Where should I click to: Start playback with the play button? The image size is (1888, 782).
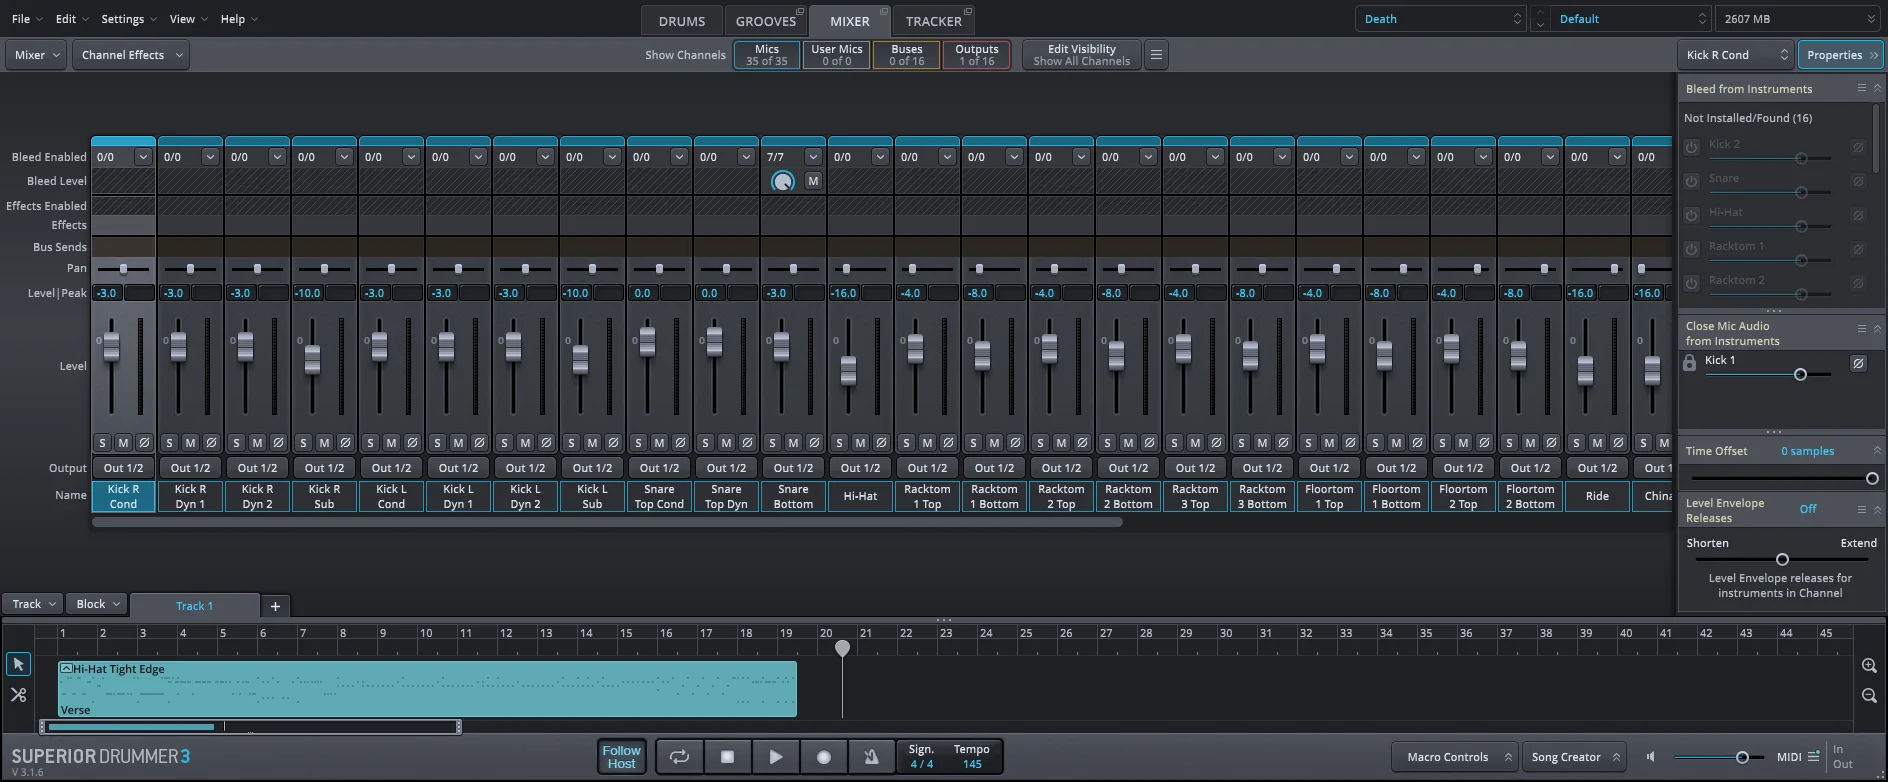tap(775, 757)
